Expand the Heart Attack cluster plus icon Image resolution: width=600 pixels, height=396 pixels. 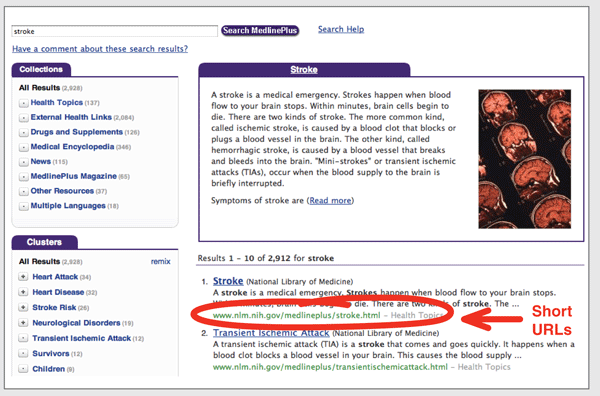tap(23, 277)
